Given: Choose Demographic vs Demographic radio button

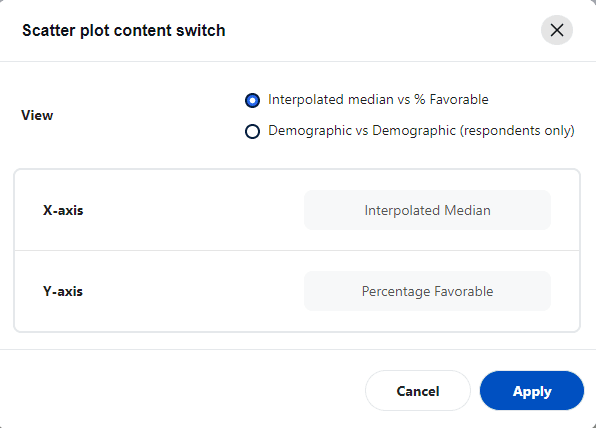Looking at the screenshot, I should [252, 132].
